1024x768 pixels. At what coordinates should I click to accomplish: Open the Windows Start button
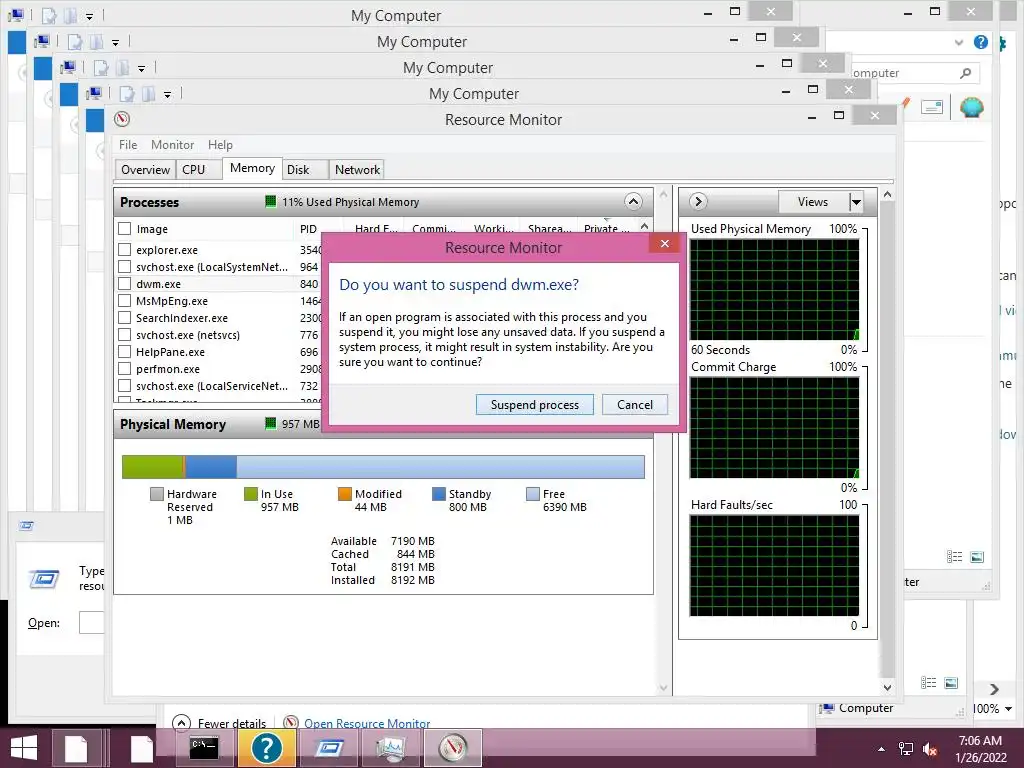24,748
